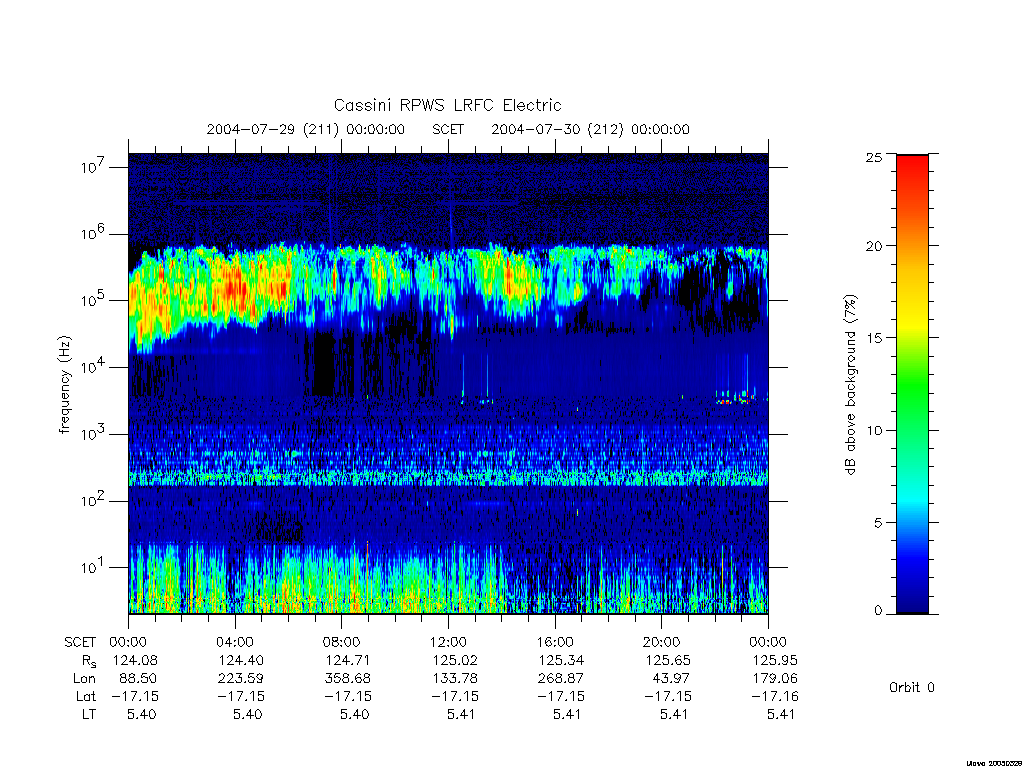Click the 04:00 SCET time label
This screenshot has height=768, width=1024.
(x=234, y=642)
